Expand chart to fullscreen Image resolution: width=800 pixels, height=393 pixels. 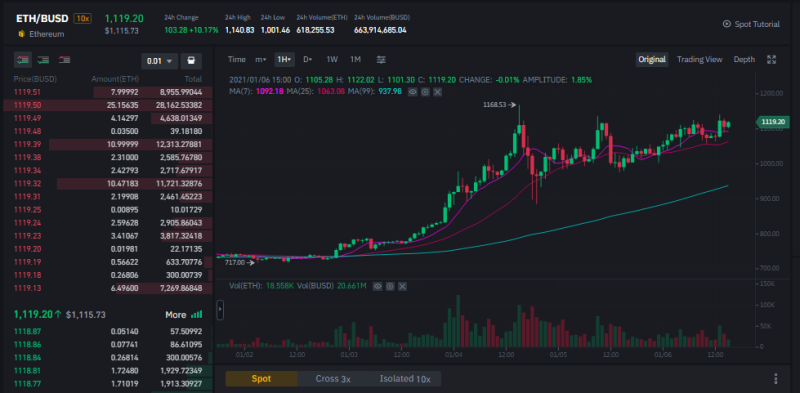[771, 60]
